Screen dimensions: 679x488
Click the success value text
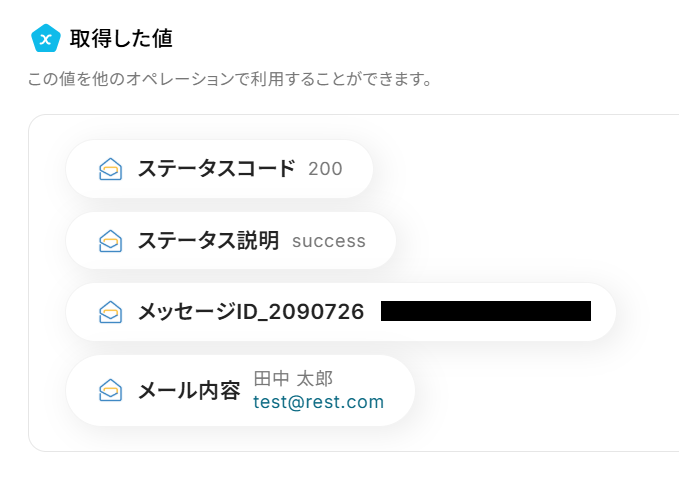[x=329, y=241]
